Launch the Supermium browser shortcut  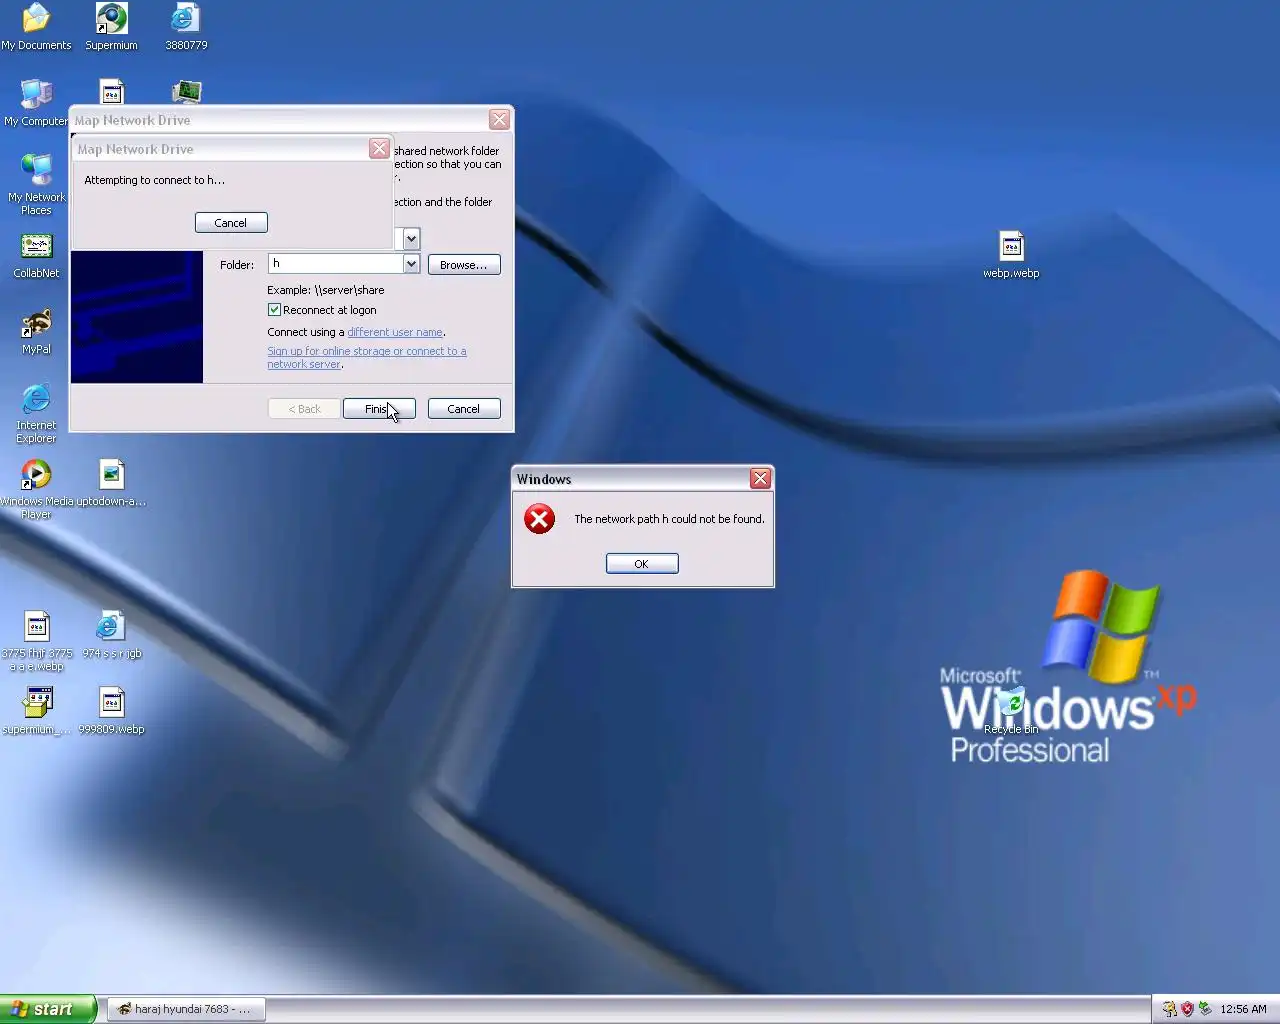[111, 27]
